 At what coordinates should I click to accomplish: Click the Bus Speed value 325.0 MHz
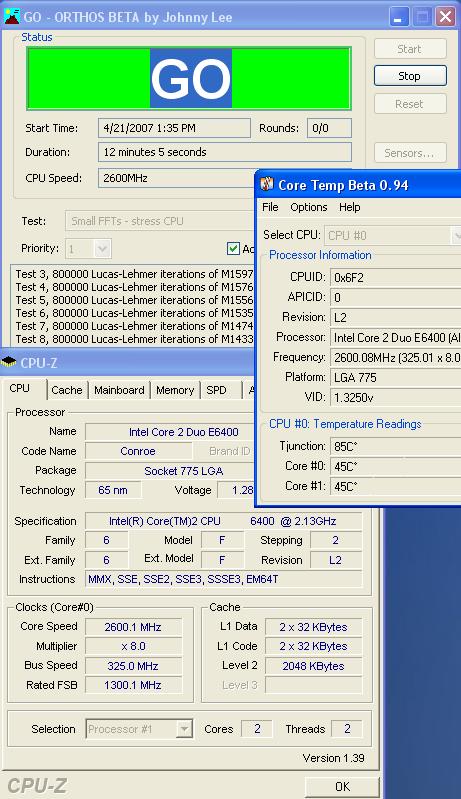pos(133,666)
